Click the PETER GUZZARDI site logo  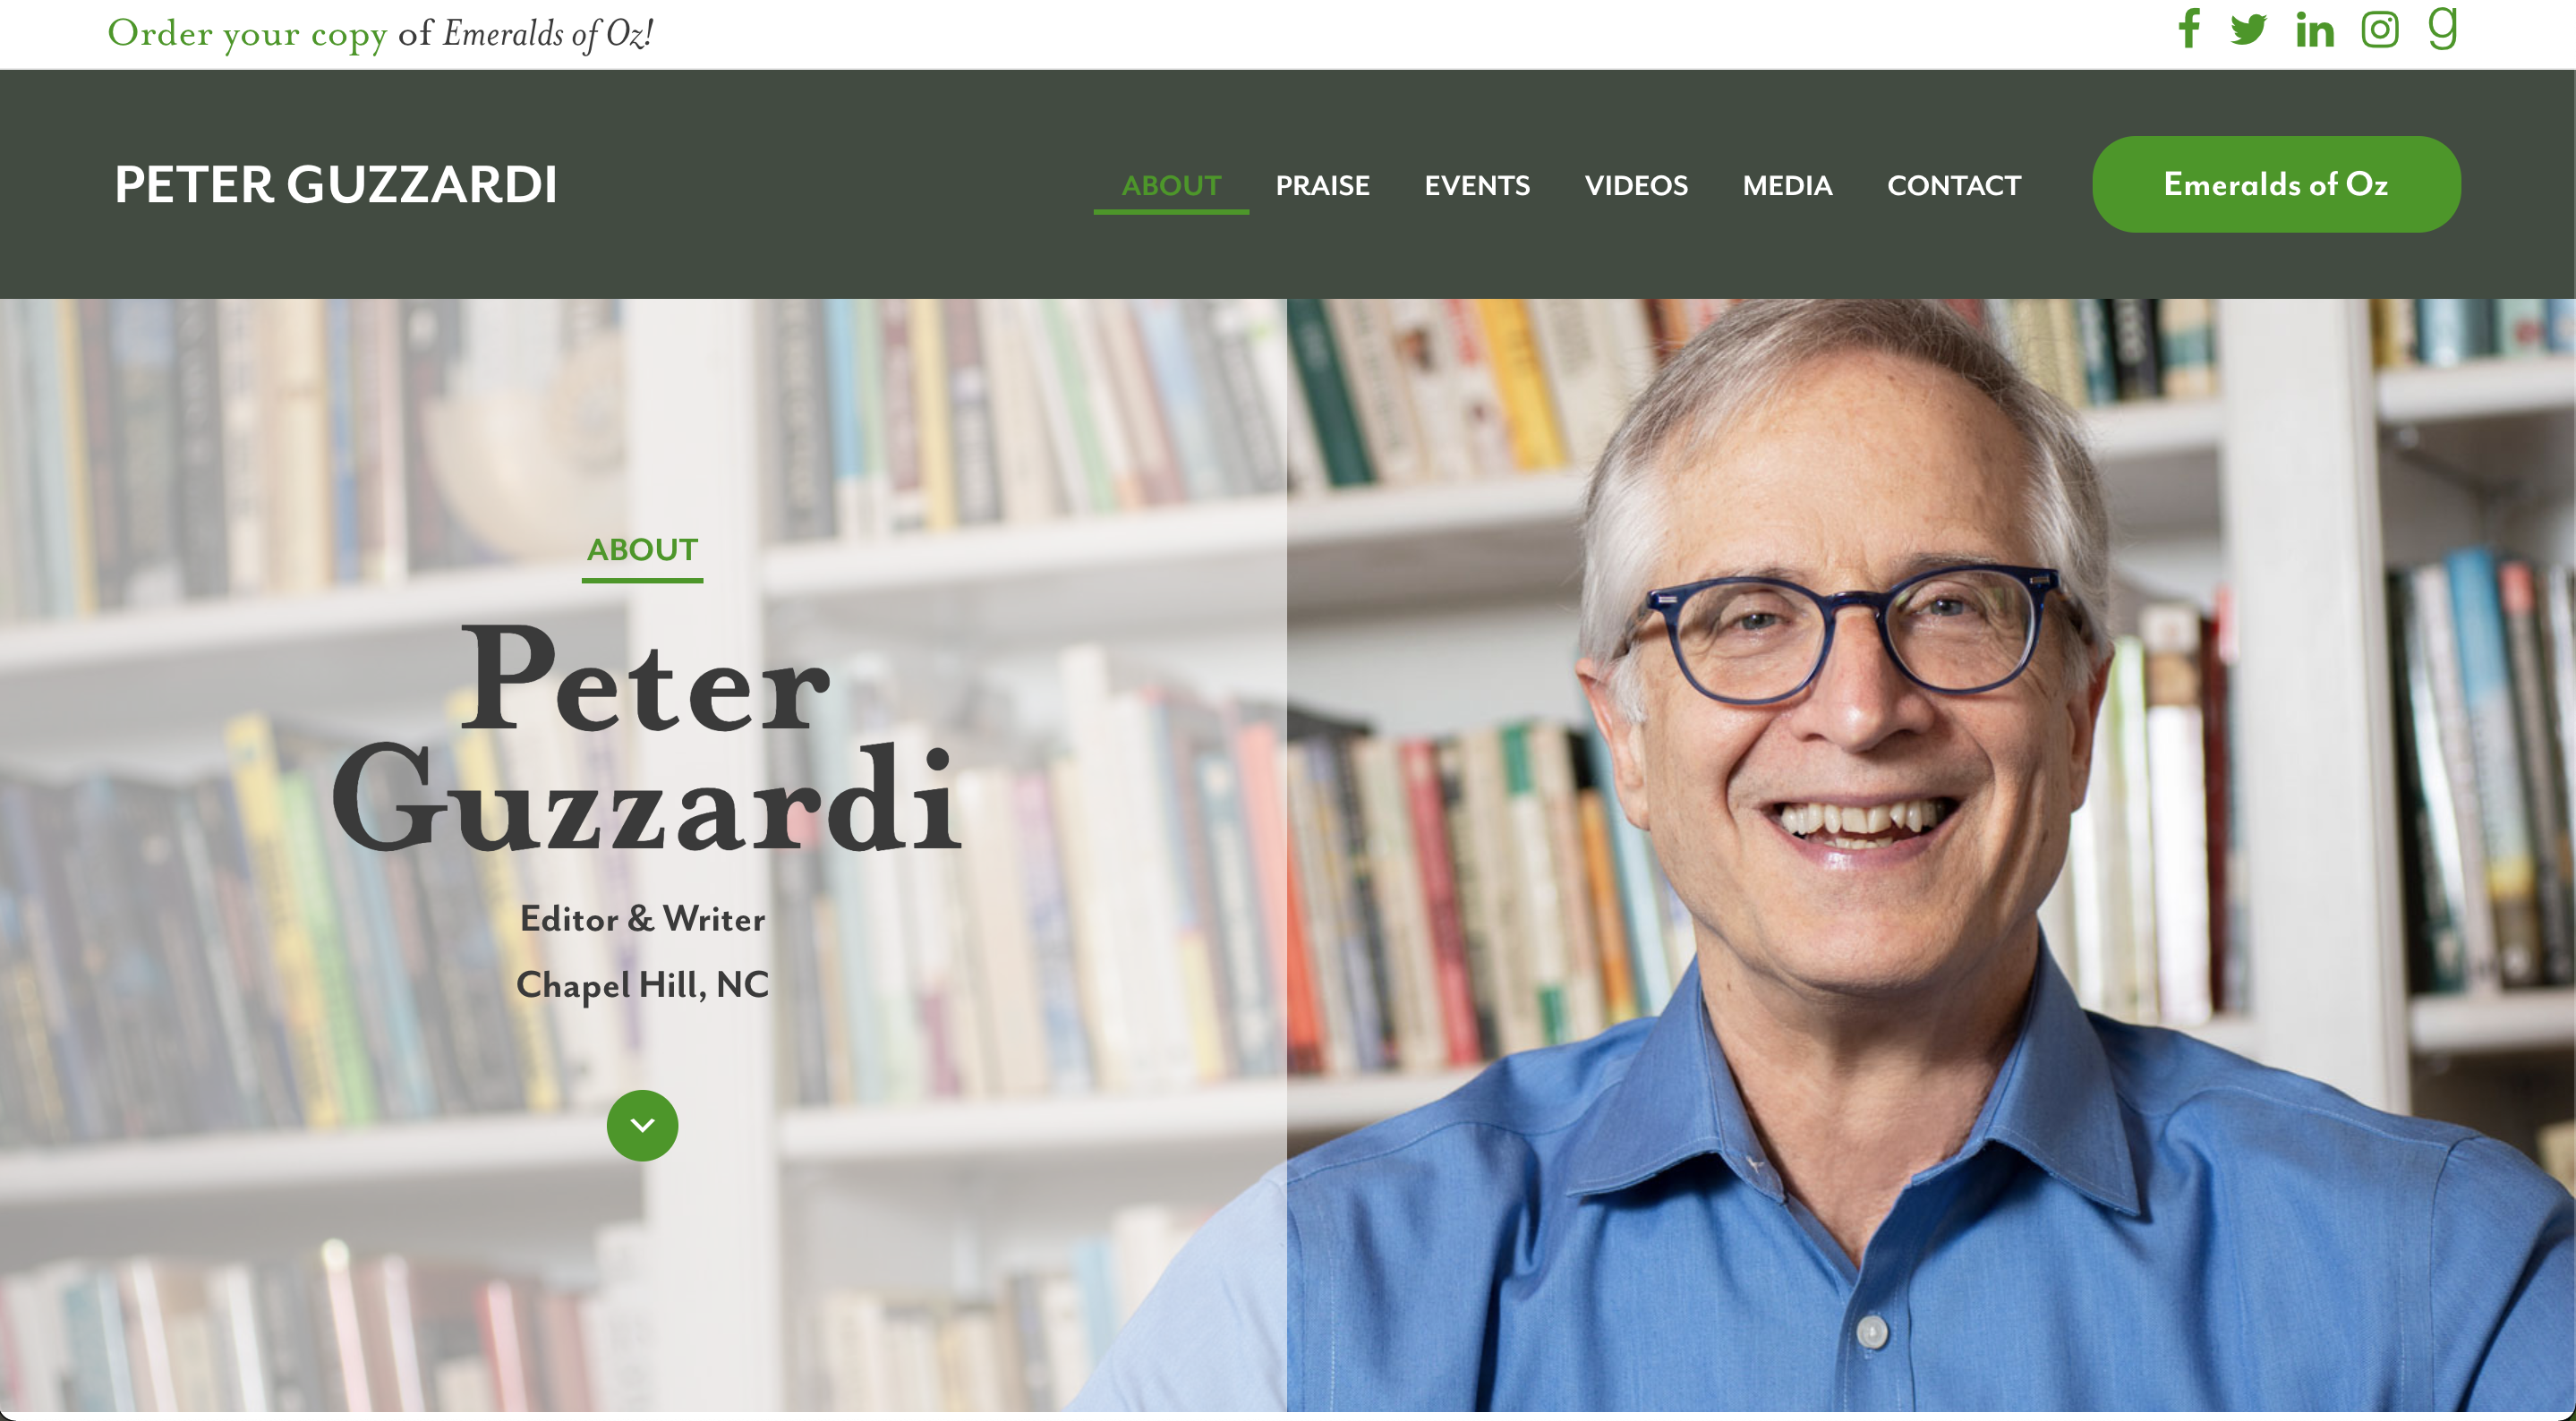coord(335,185)
